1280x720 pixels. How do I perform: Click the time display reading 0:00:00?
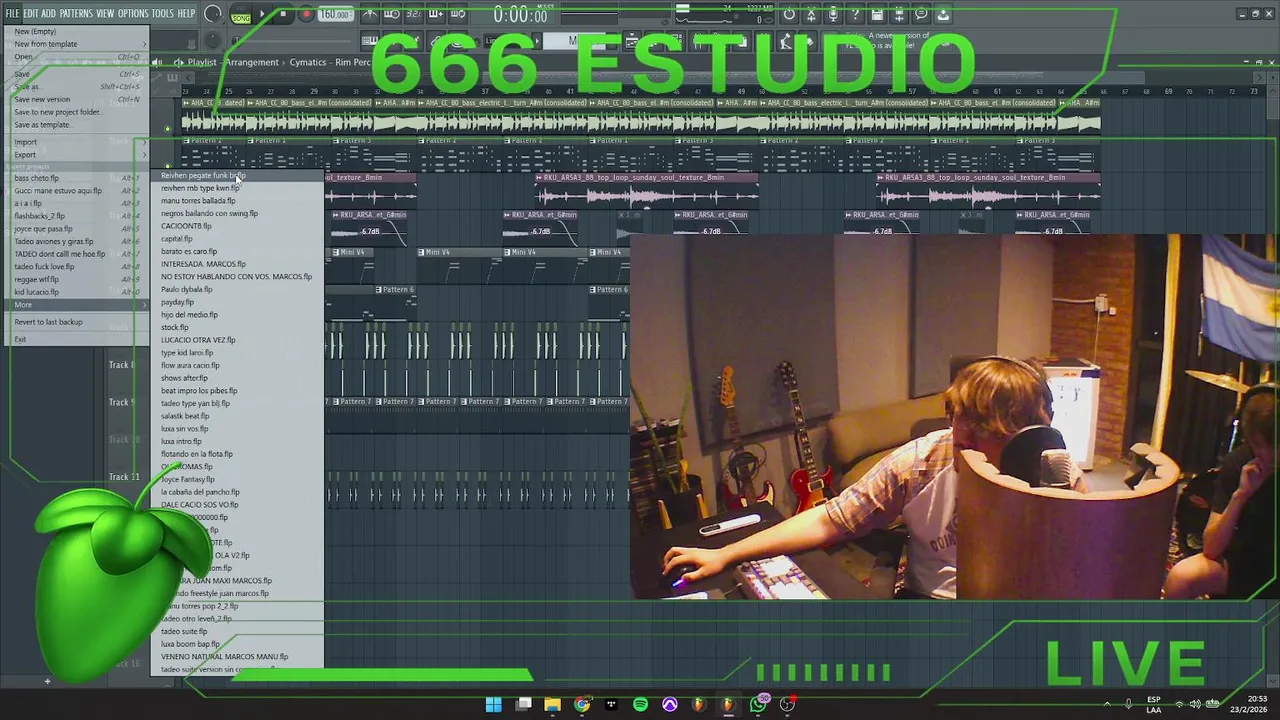520,15
